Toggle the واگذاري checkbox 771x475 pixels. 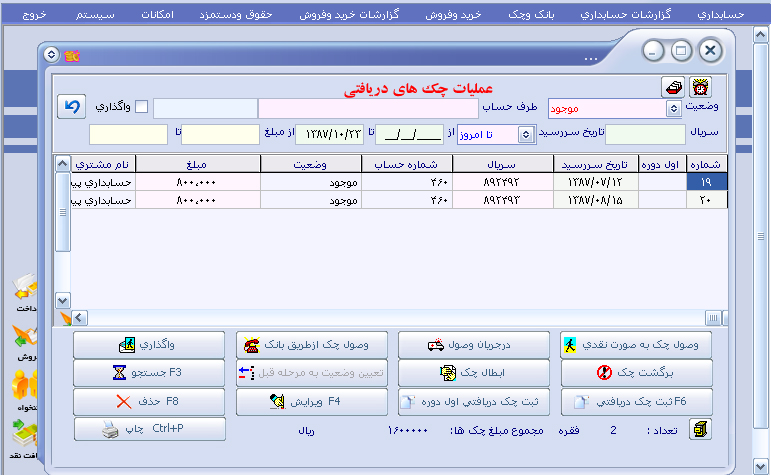[141, 107]
